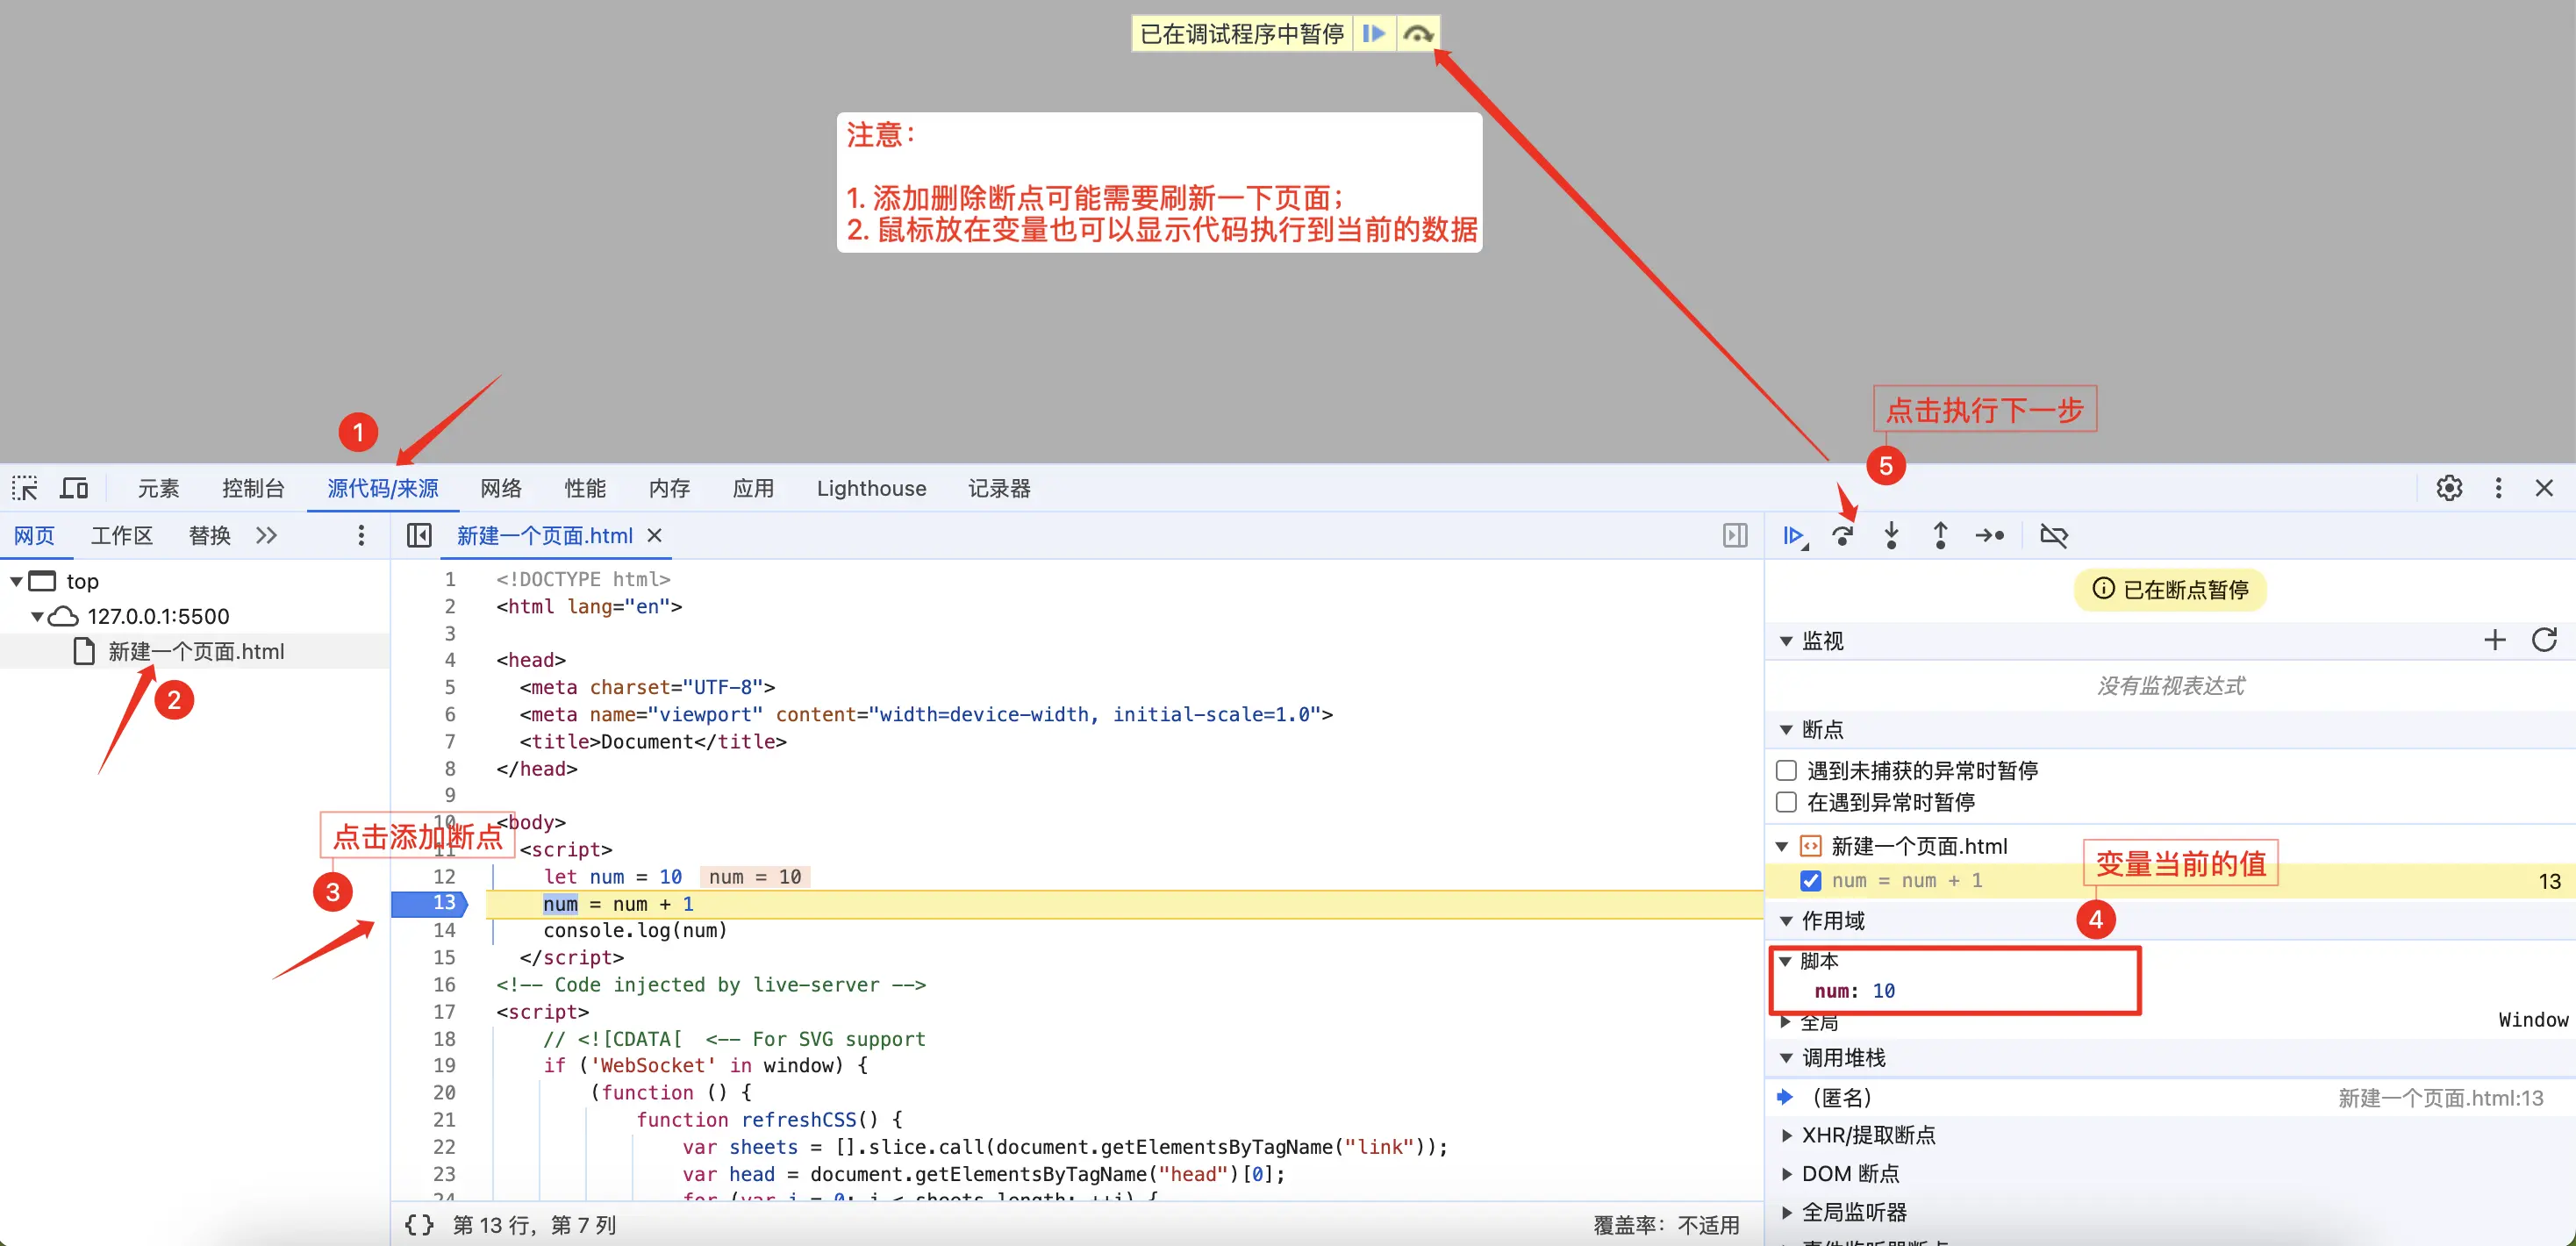Step over from paused overlay banner
The width and height of the screenshot is (2576, 1246).
pyautogui.click(x=1417, y=34)
